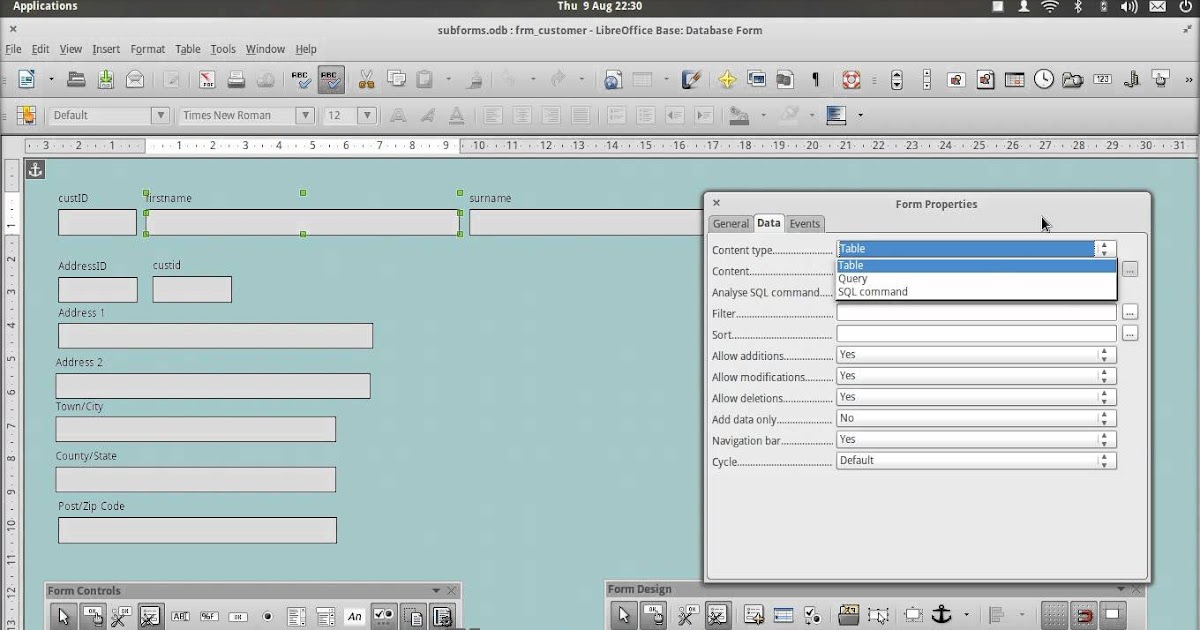Open Allow deletions dropdown

976,397
